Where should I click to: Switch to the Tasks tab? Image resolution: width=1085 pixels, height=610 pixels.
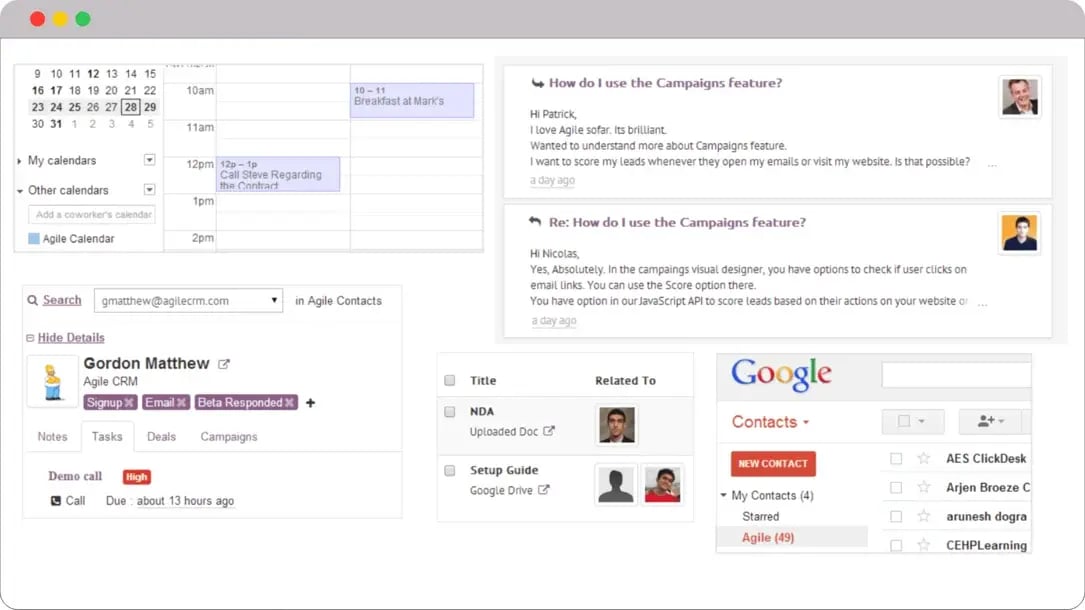click(107, 436)
